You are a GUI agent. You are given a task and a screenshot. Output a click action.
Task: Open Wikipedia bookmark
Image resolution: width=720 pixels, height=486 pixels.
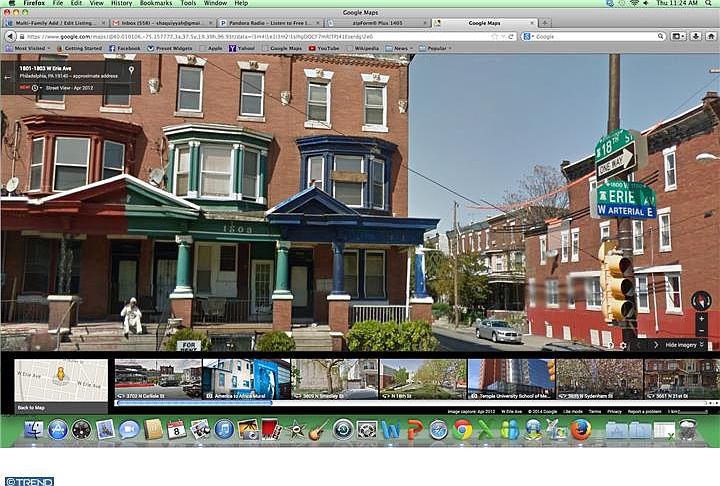click(x=363, y=48)
